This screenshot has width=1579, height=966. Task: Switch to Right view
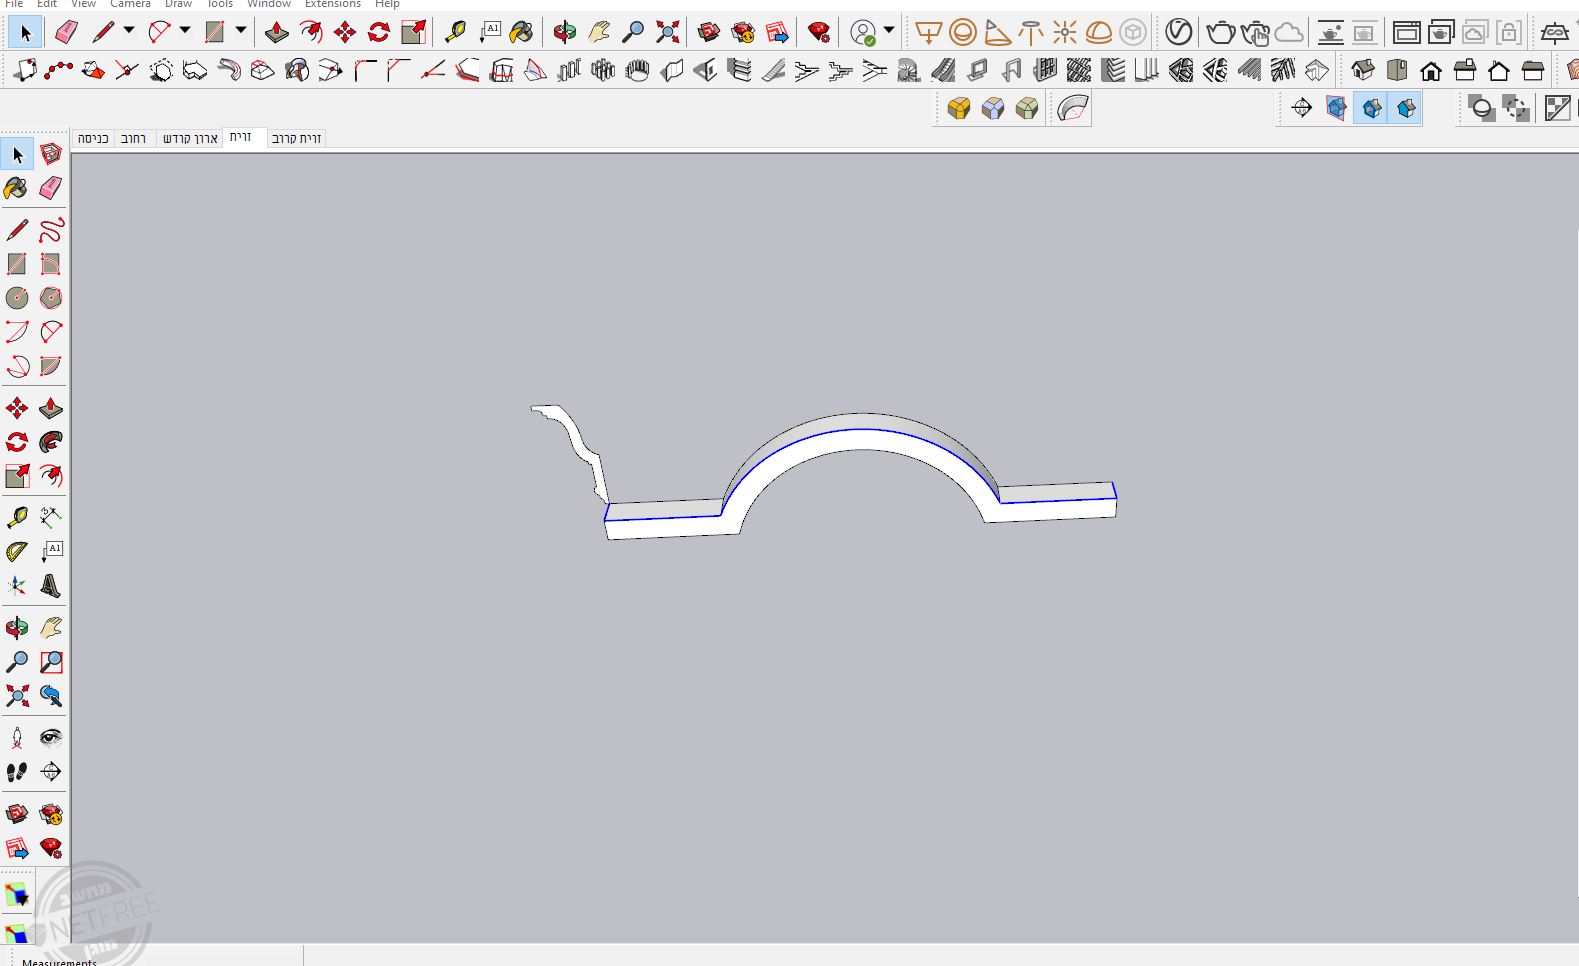[1465, 71]
